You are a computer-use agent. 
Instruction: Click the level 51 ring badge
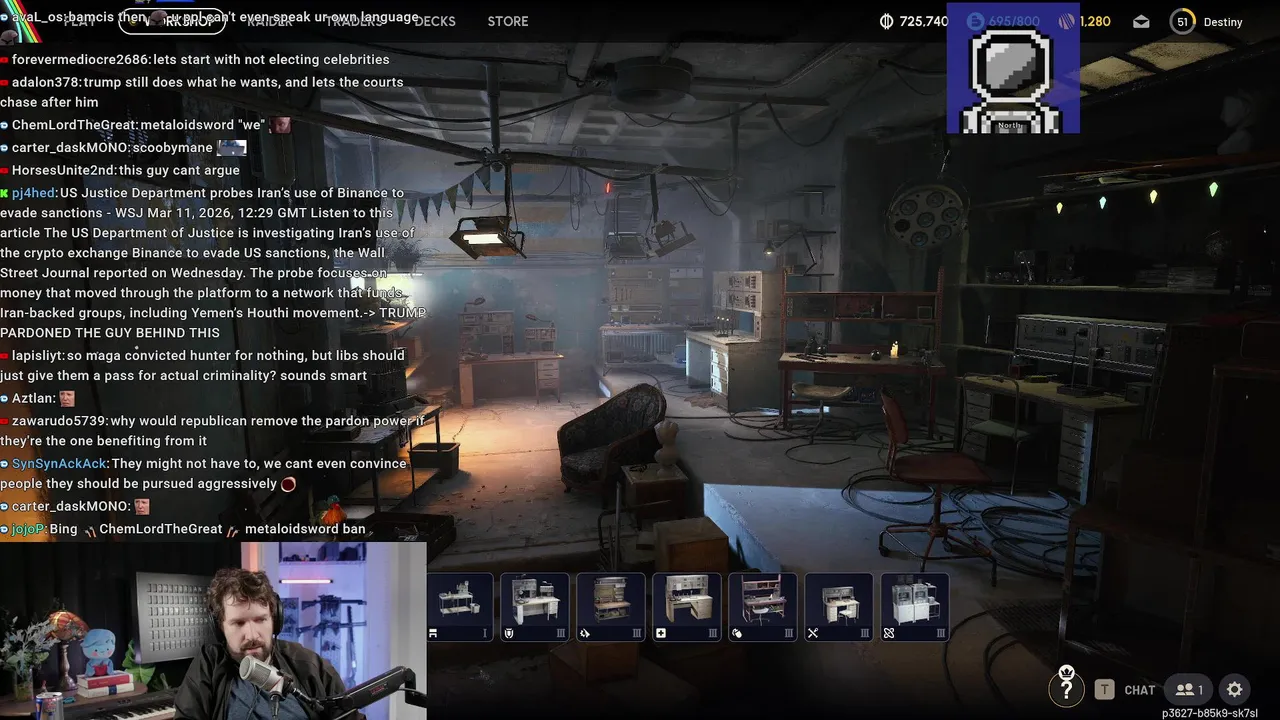point(1183,21)
